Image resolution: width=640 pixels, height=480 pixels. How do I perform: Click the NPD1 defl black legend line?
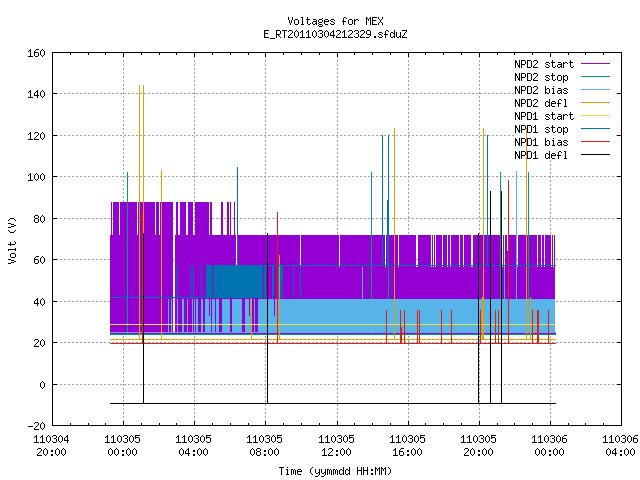[595, 155]
